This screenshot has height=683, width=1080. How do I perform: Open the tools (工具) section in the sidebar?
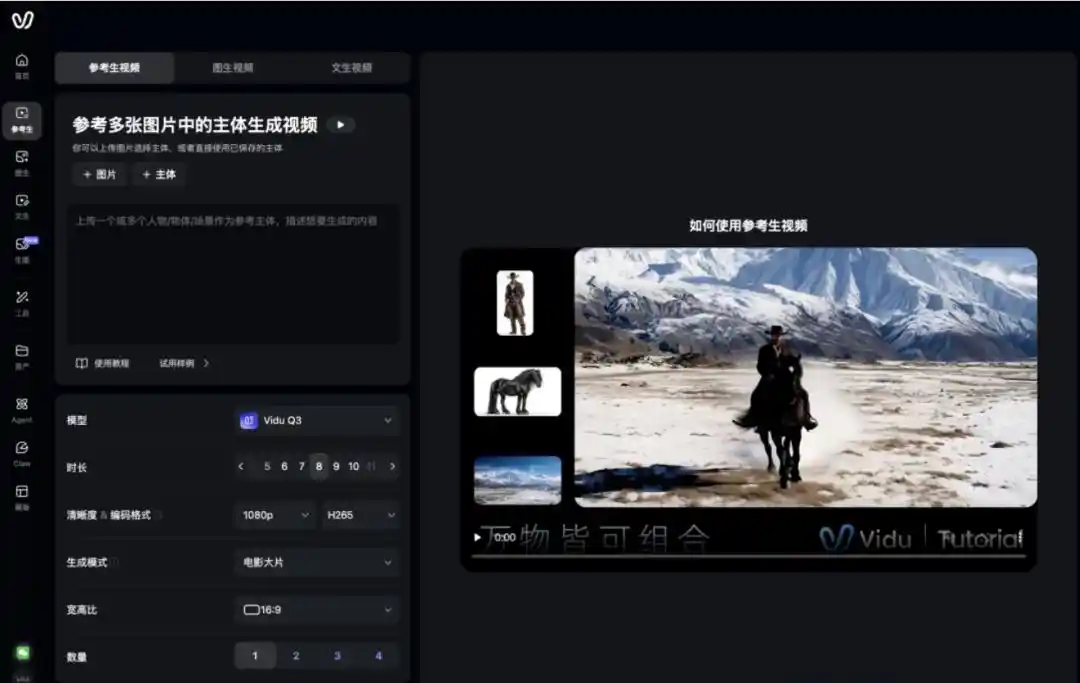pos(22,302)
